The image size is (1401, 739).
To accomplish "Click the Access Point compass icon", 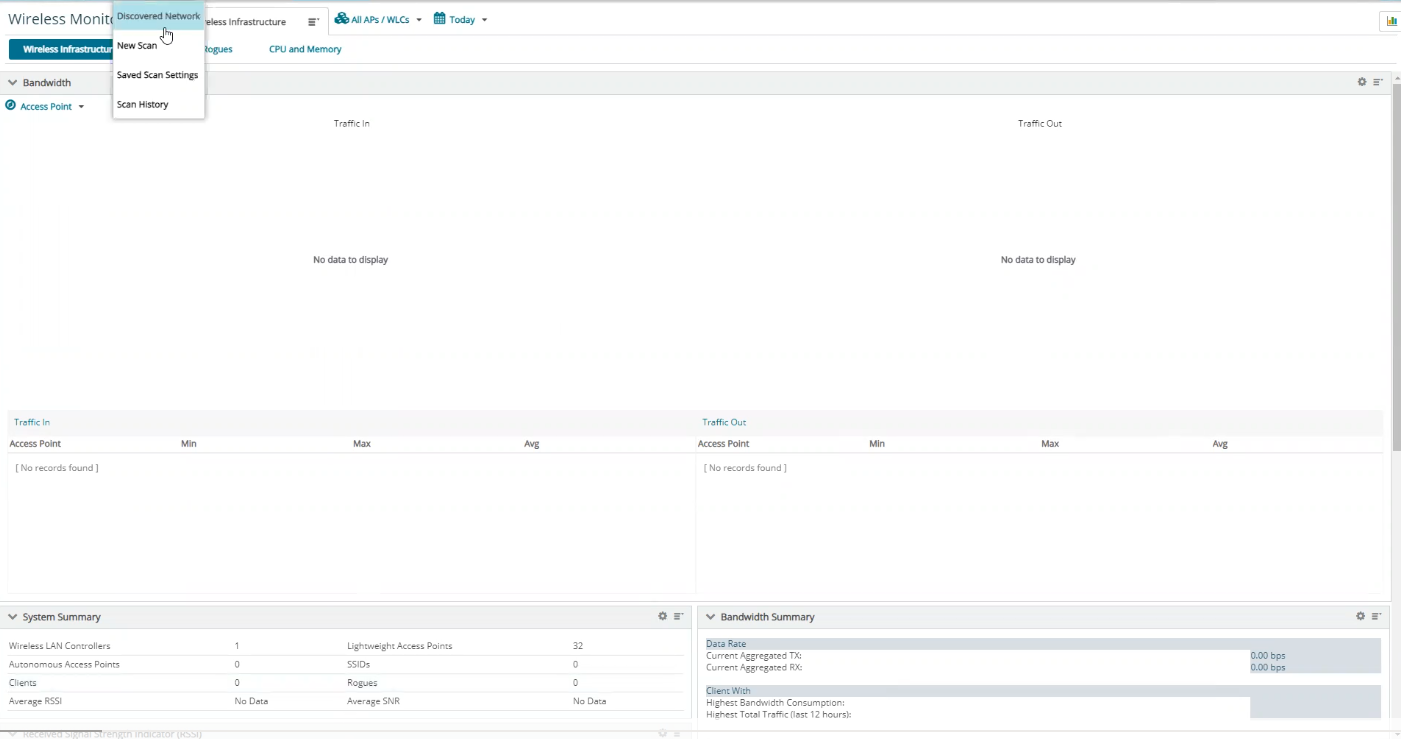I will point(11,106).
